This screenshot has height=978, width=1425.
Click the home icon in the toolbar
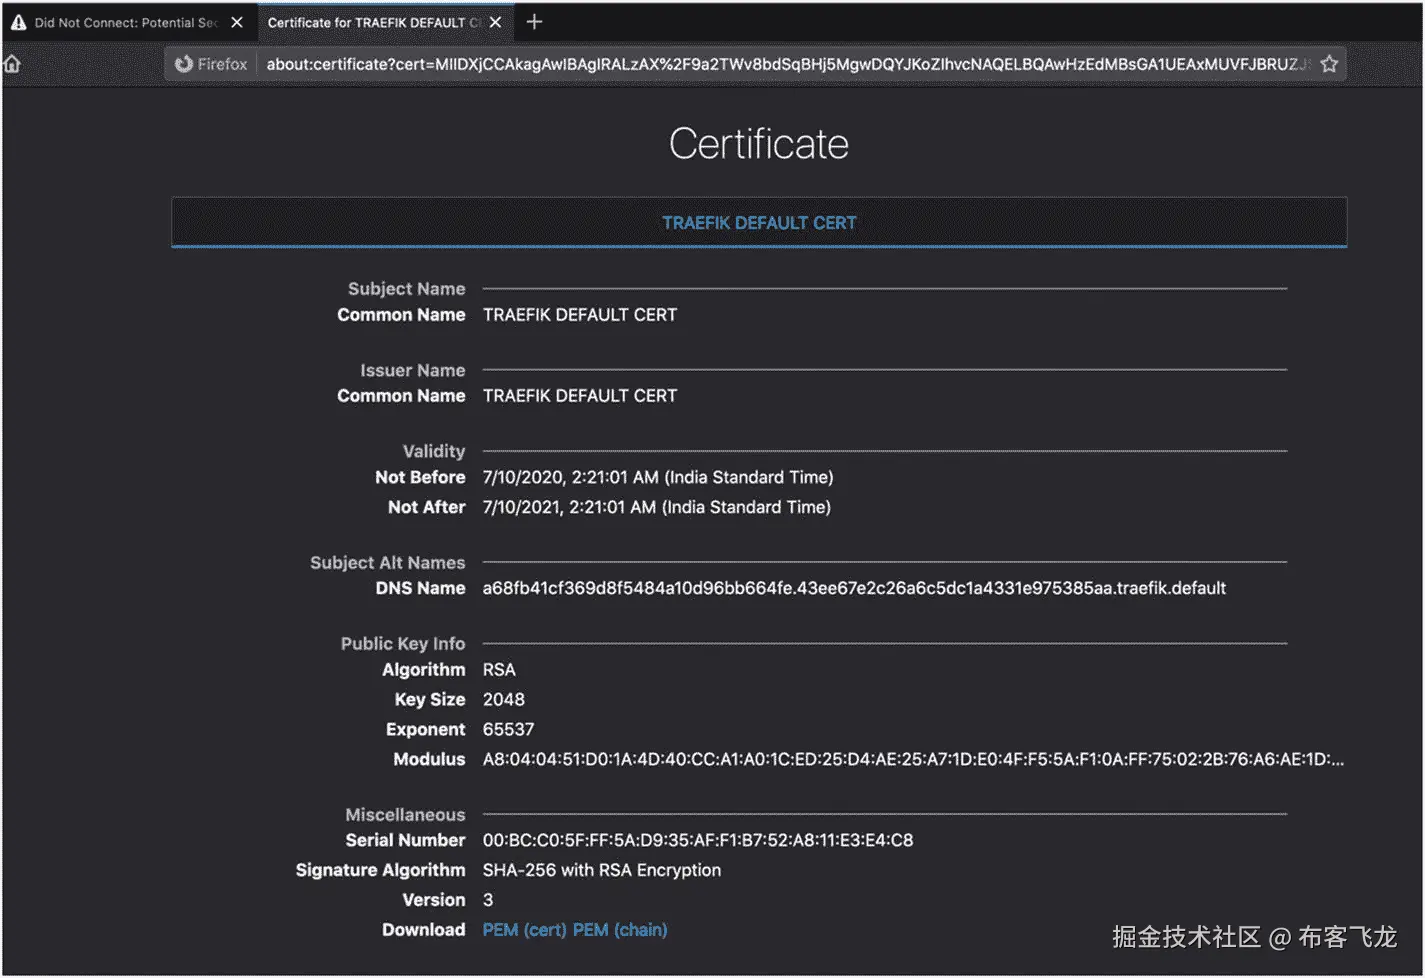tap(12, 64)
